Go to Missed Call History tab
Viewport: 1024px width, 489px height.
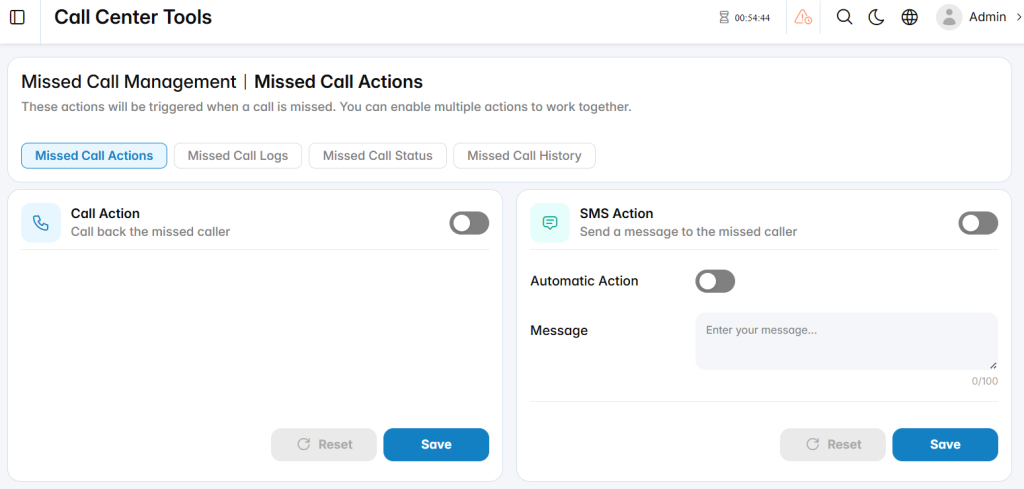(x=524, y=156)
